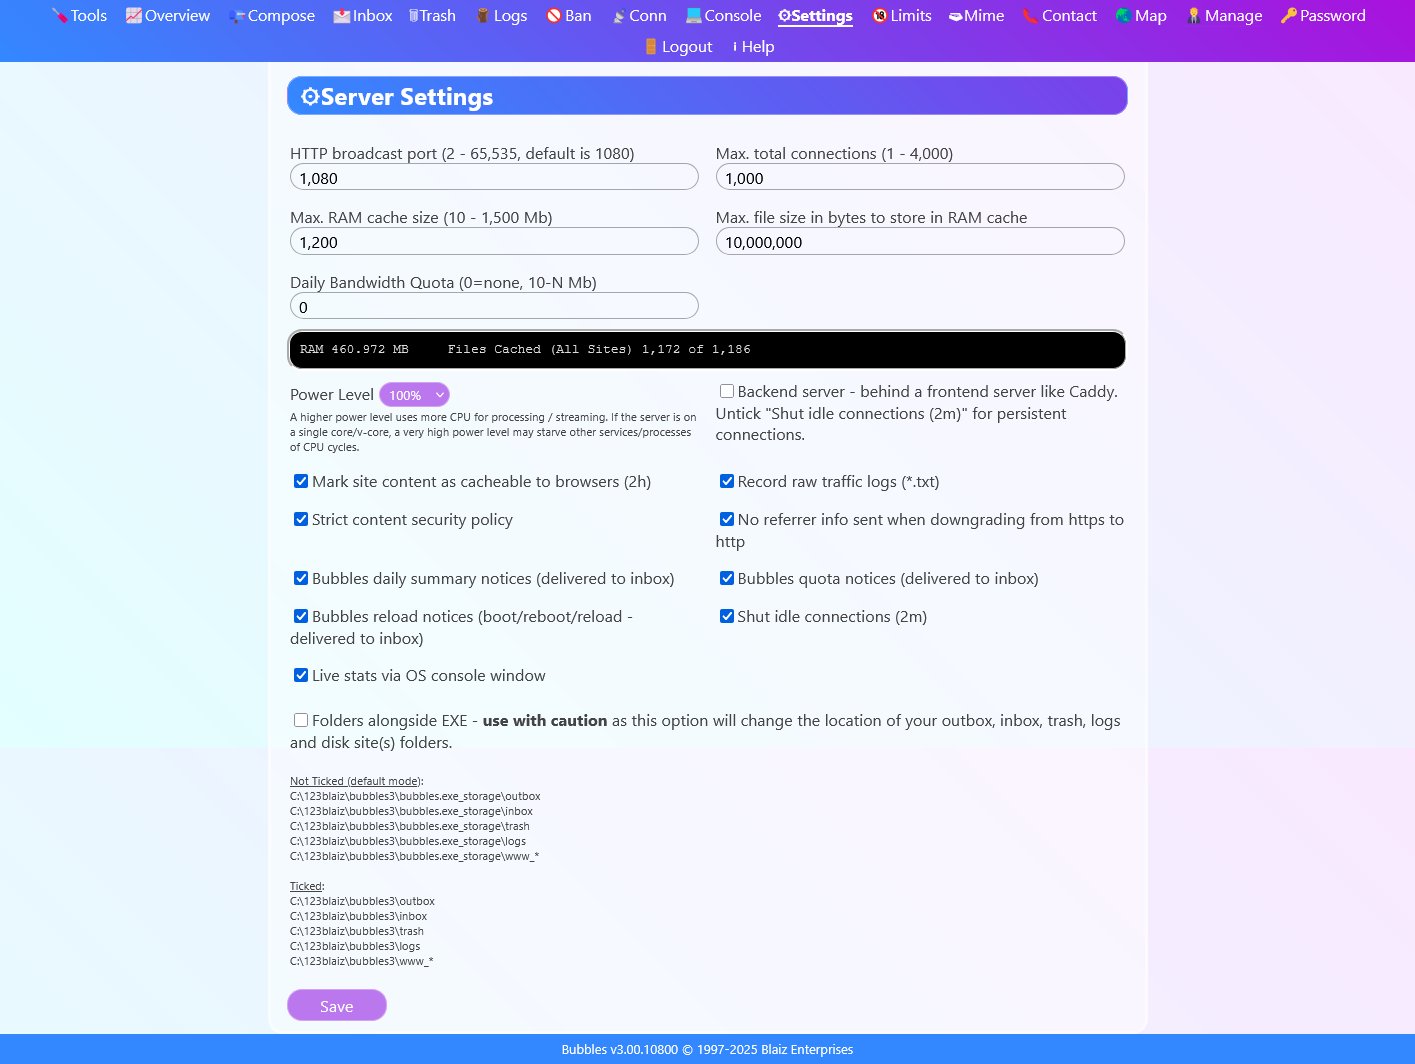
Task: Click the Console computer icon
Action: pyautogui.click(x=694, y=16)
